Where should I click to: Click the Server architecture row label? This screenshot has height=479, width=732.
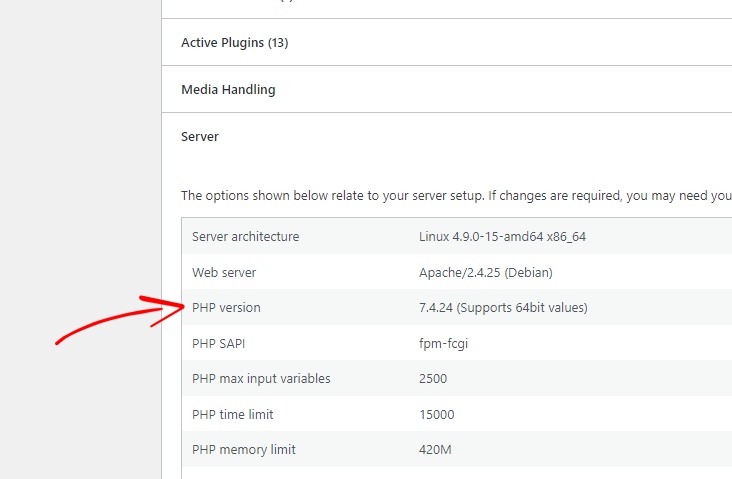coord(245,237)
